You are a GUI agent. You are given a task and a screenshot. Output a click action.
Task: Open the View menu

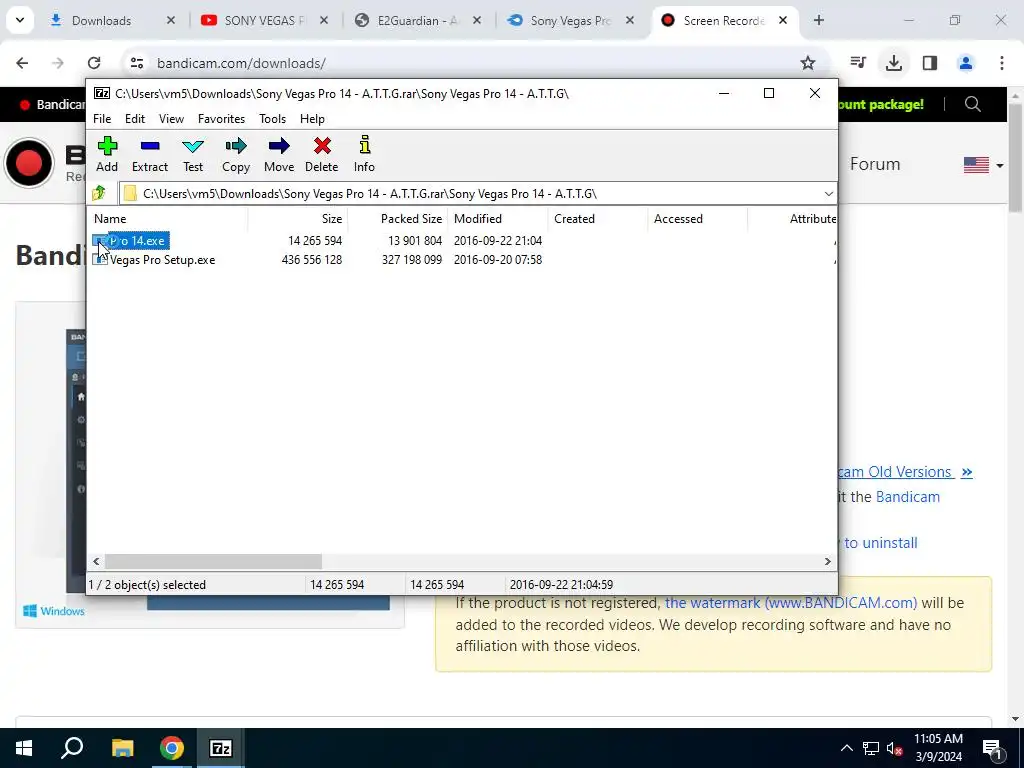click(171, 119)
